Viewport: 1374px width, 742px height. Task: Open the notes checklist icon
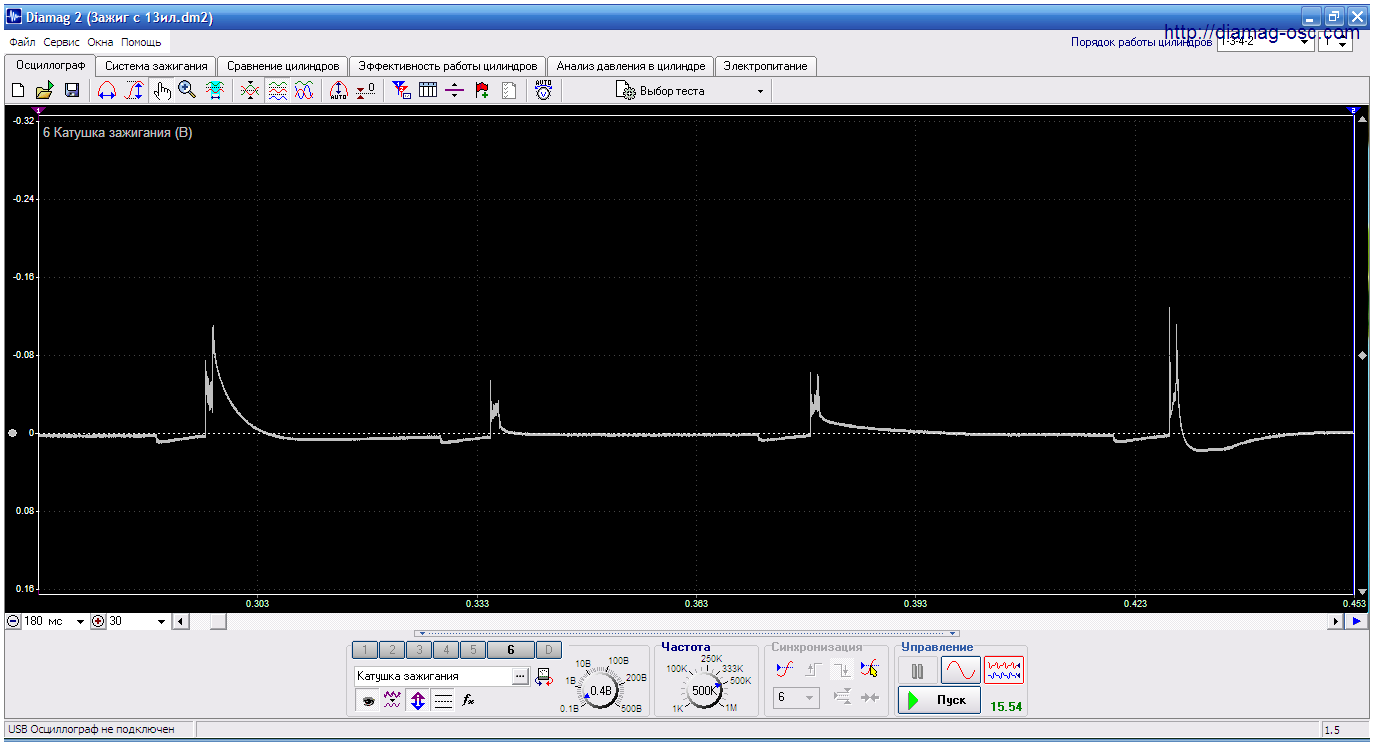[509, 90]
